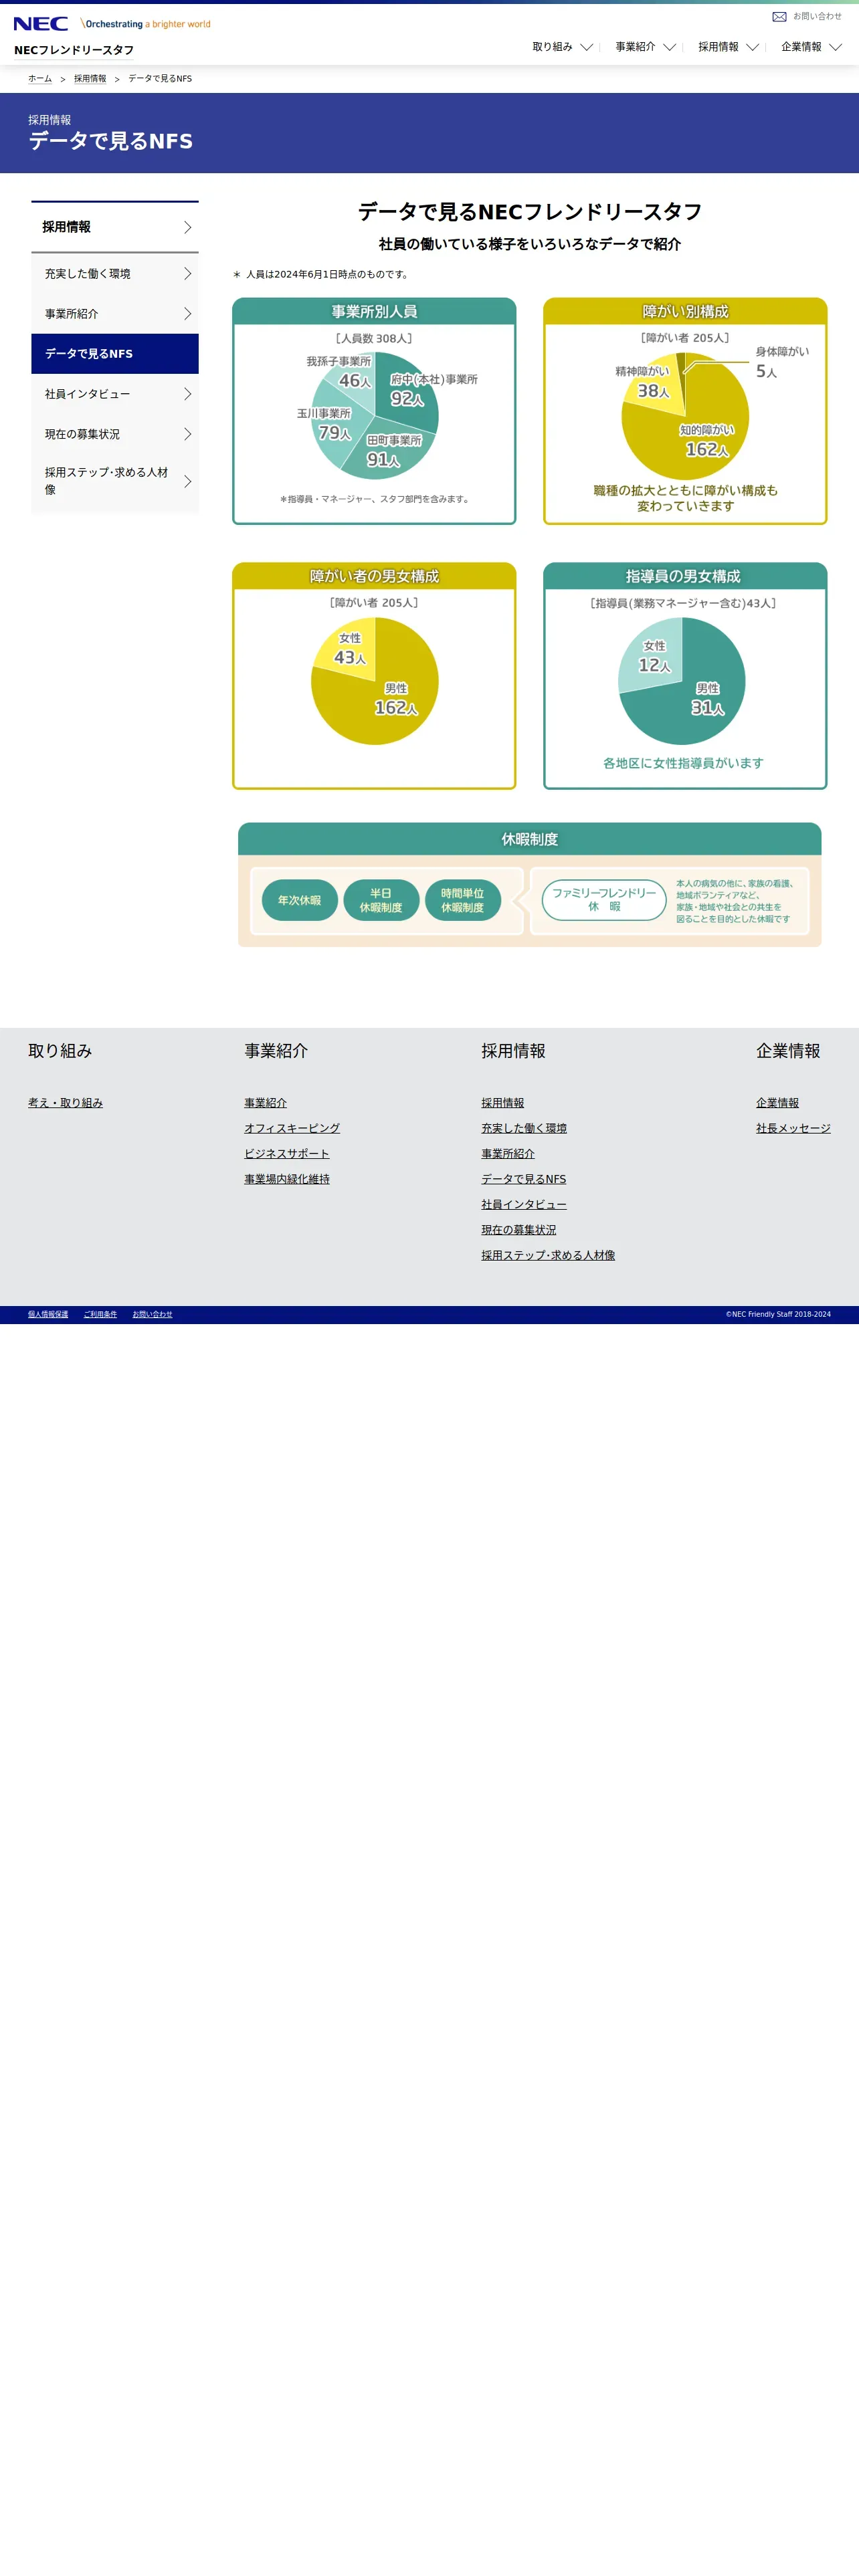
Task: Click the 年次休暇 badge
Action: (299, 900)
